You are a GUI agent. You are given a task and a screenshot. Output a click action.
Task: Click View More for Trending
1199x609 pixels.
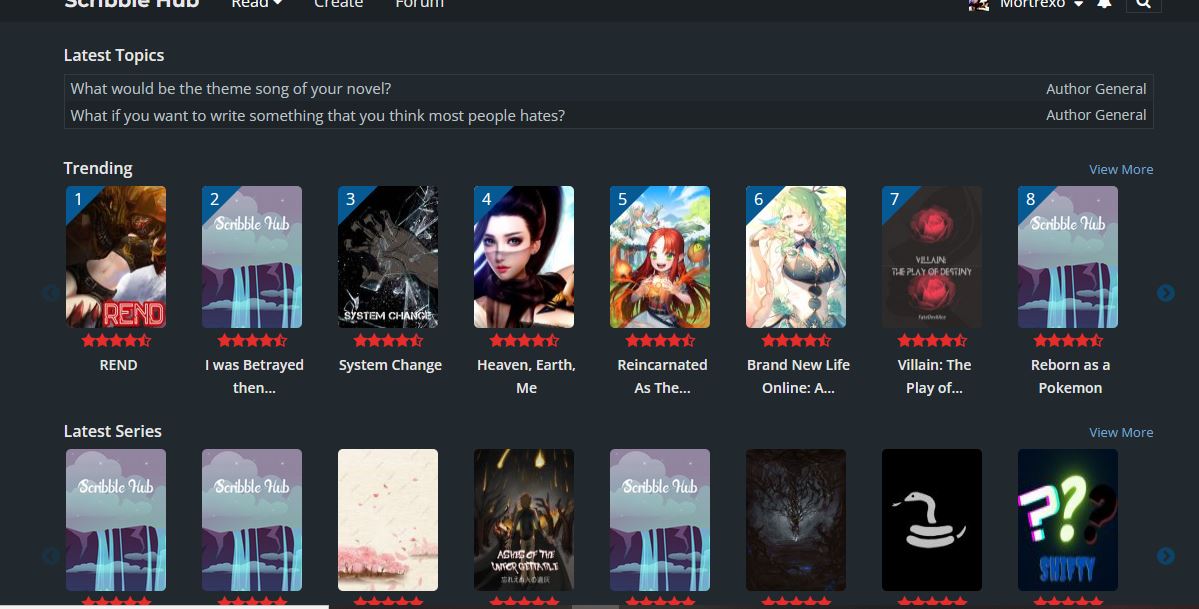click(1120, 169)
